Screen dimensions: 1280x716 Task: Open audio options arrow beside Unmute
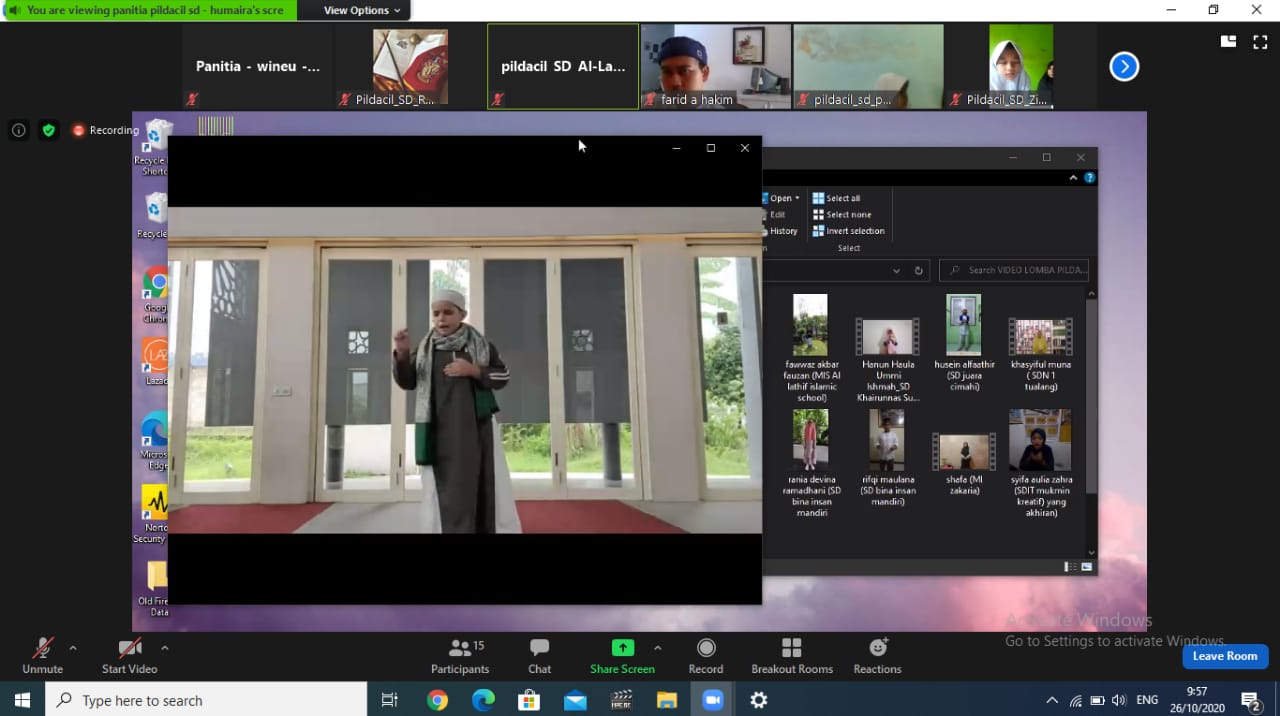point(73,648)
